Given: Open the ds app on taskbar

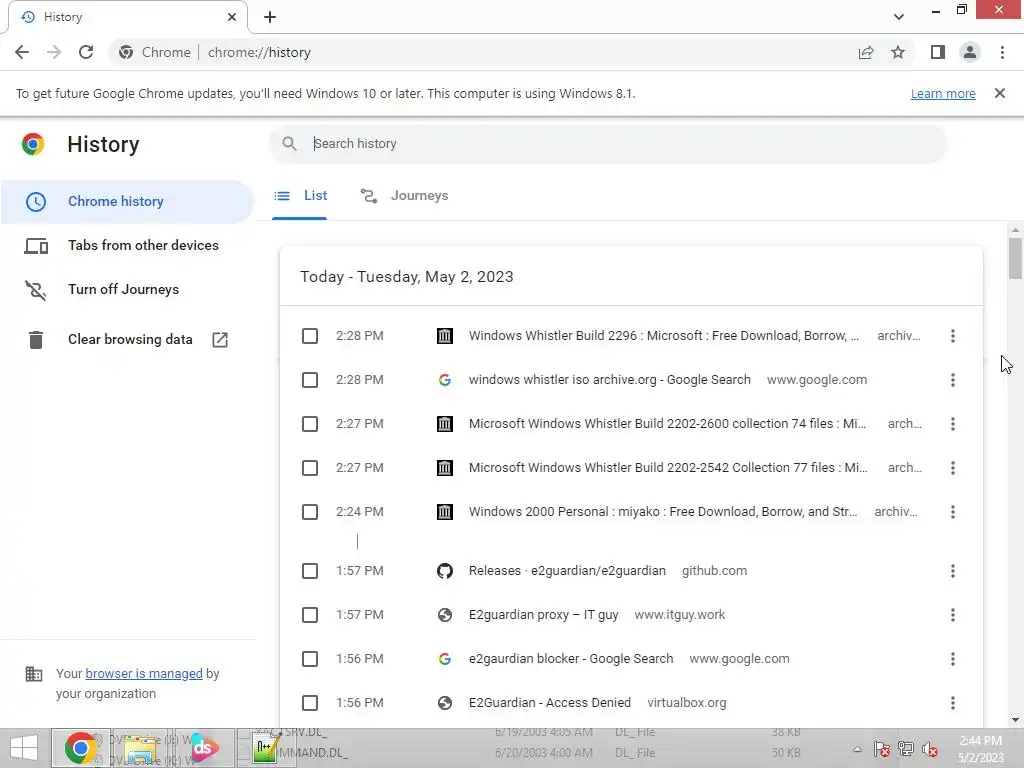Looking at the screenshot, I should (x=203, y=748).
